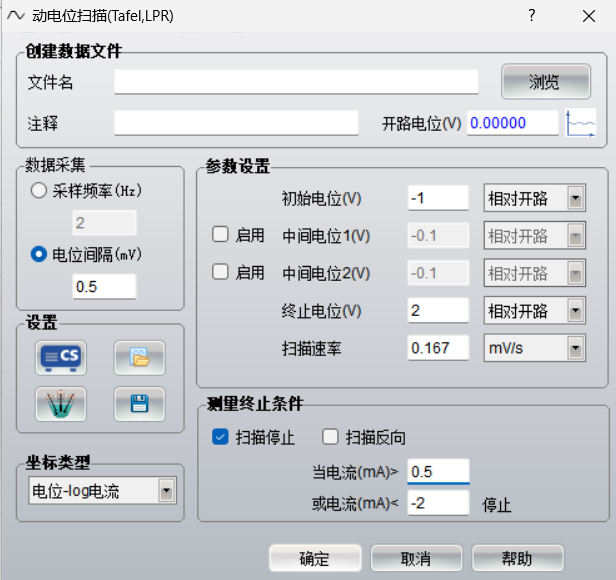Image resolution: width=616 pixels, height=580 pixels.
Task: Open the electrode cell setup icon
Action: 61,404
